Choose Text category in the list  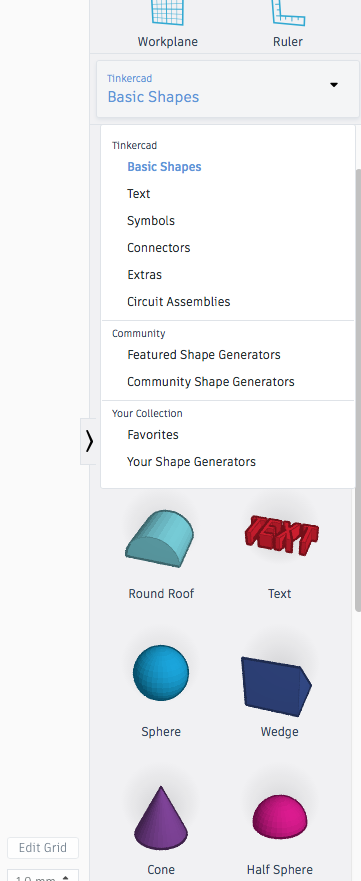coord(139,194)
